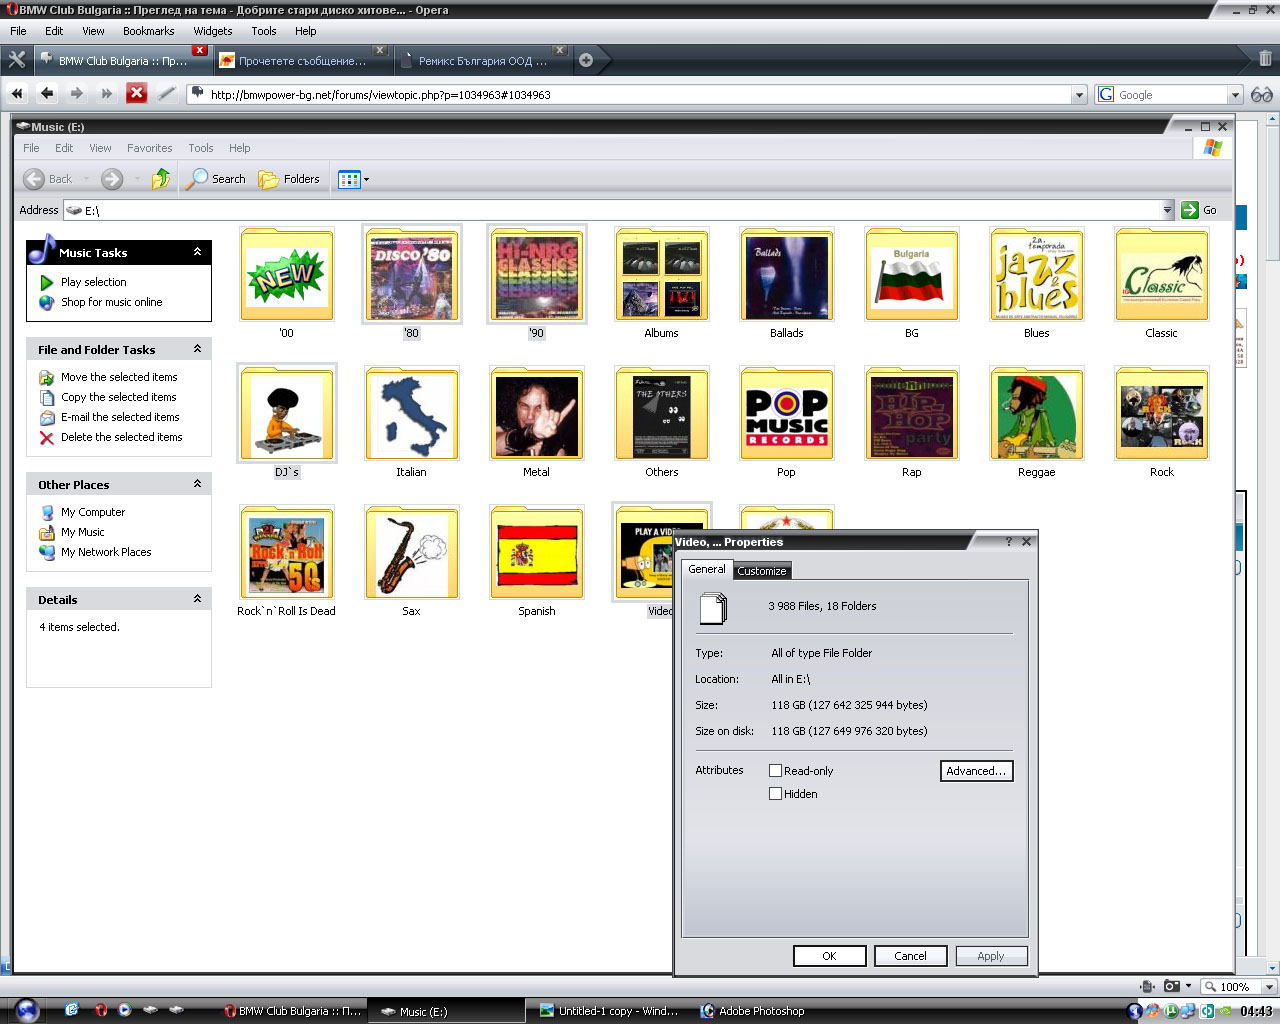
Task: Click Opera rewind navigation icon
Action: (x=17, y=93)
